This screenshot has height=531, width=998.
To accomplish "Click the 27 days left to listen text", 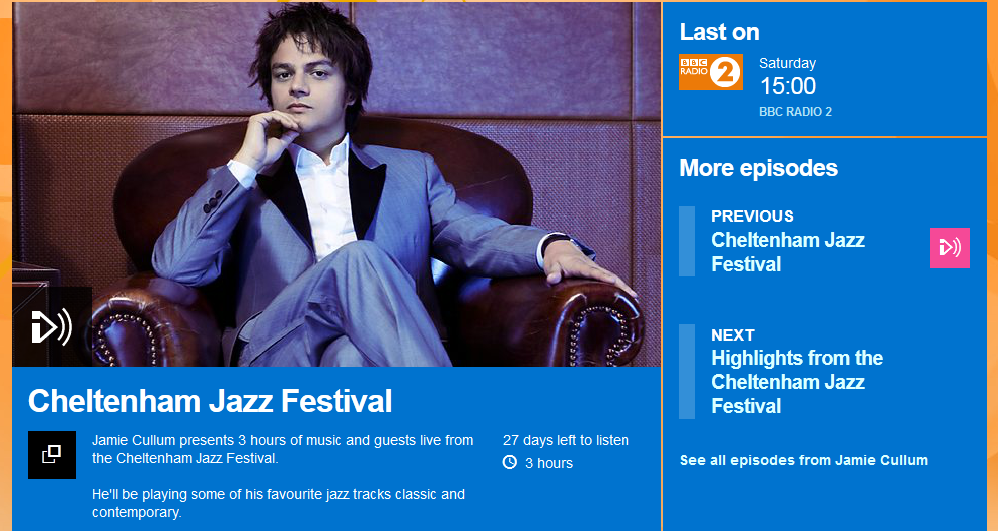I will (x=566, y=440).
